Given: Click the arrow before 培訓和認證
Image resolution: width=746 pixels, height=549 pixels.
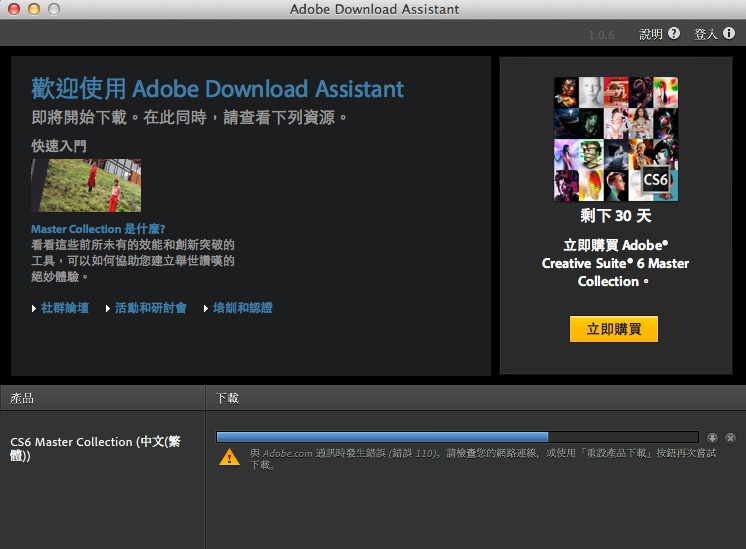Looking at the screenshot, I should 206,308.
